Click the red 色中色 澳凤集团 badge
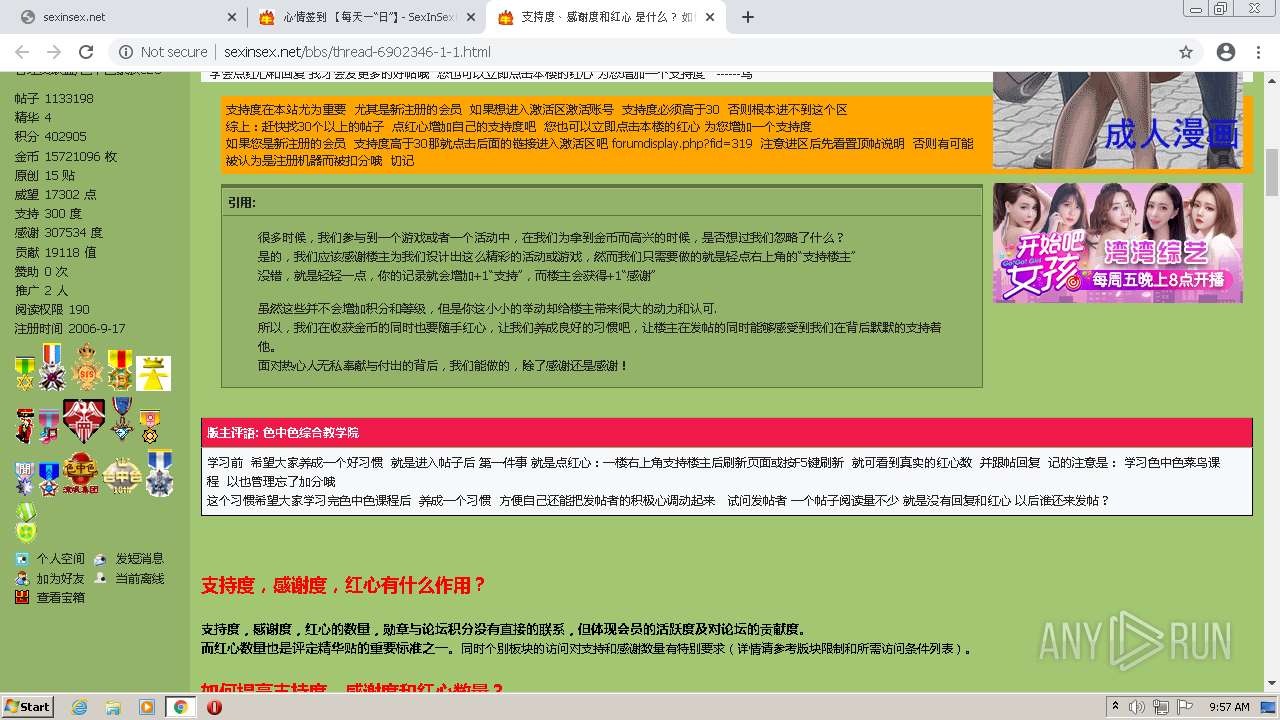Screen dimensions: 1280x720 click(80, 474)
